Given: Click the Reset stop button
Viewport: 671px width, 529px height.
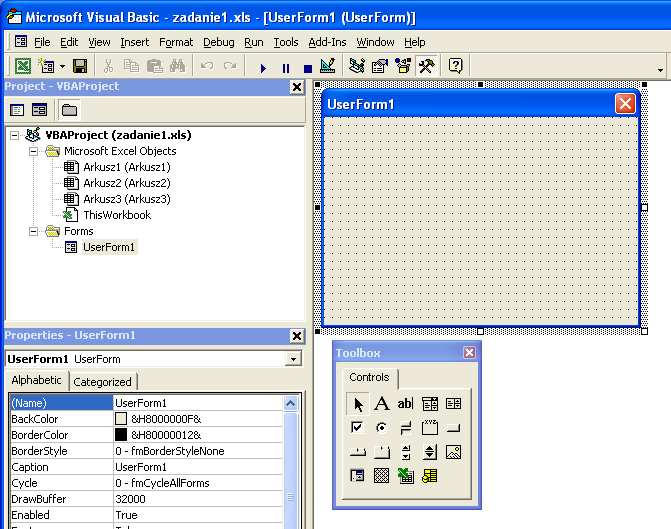Looking at the screenshot, I should 308,68.
